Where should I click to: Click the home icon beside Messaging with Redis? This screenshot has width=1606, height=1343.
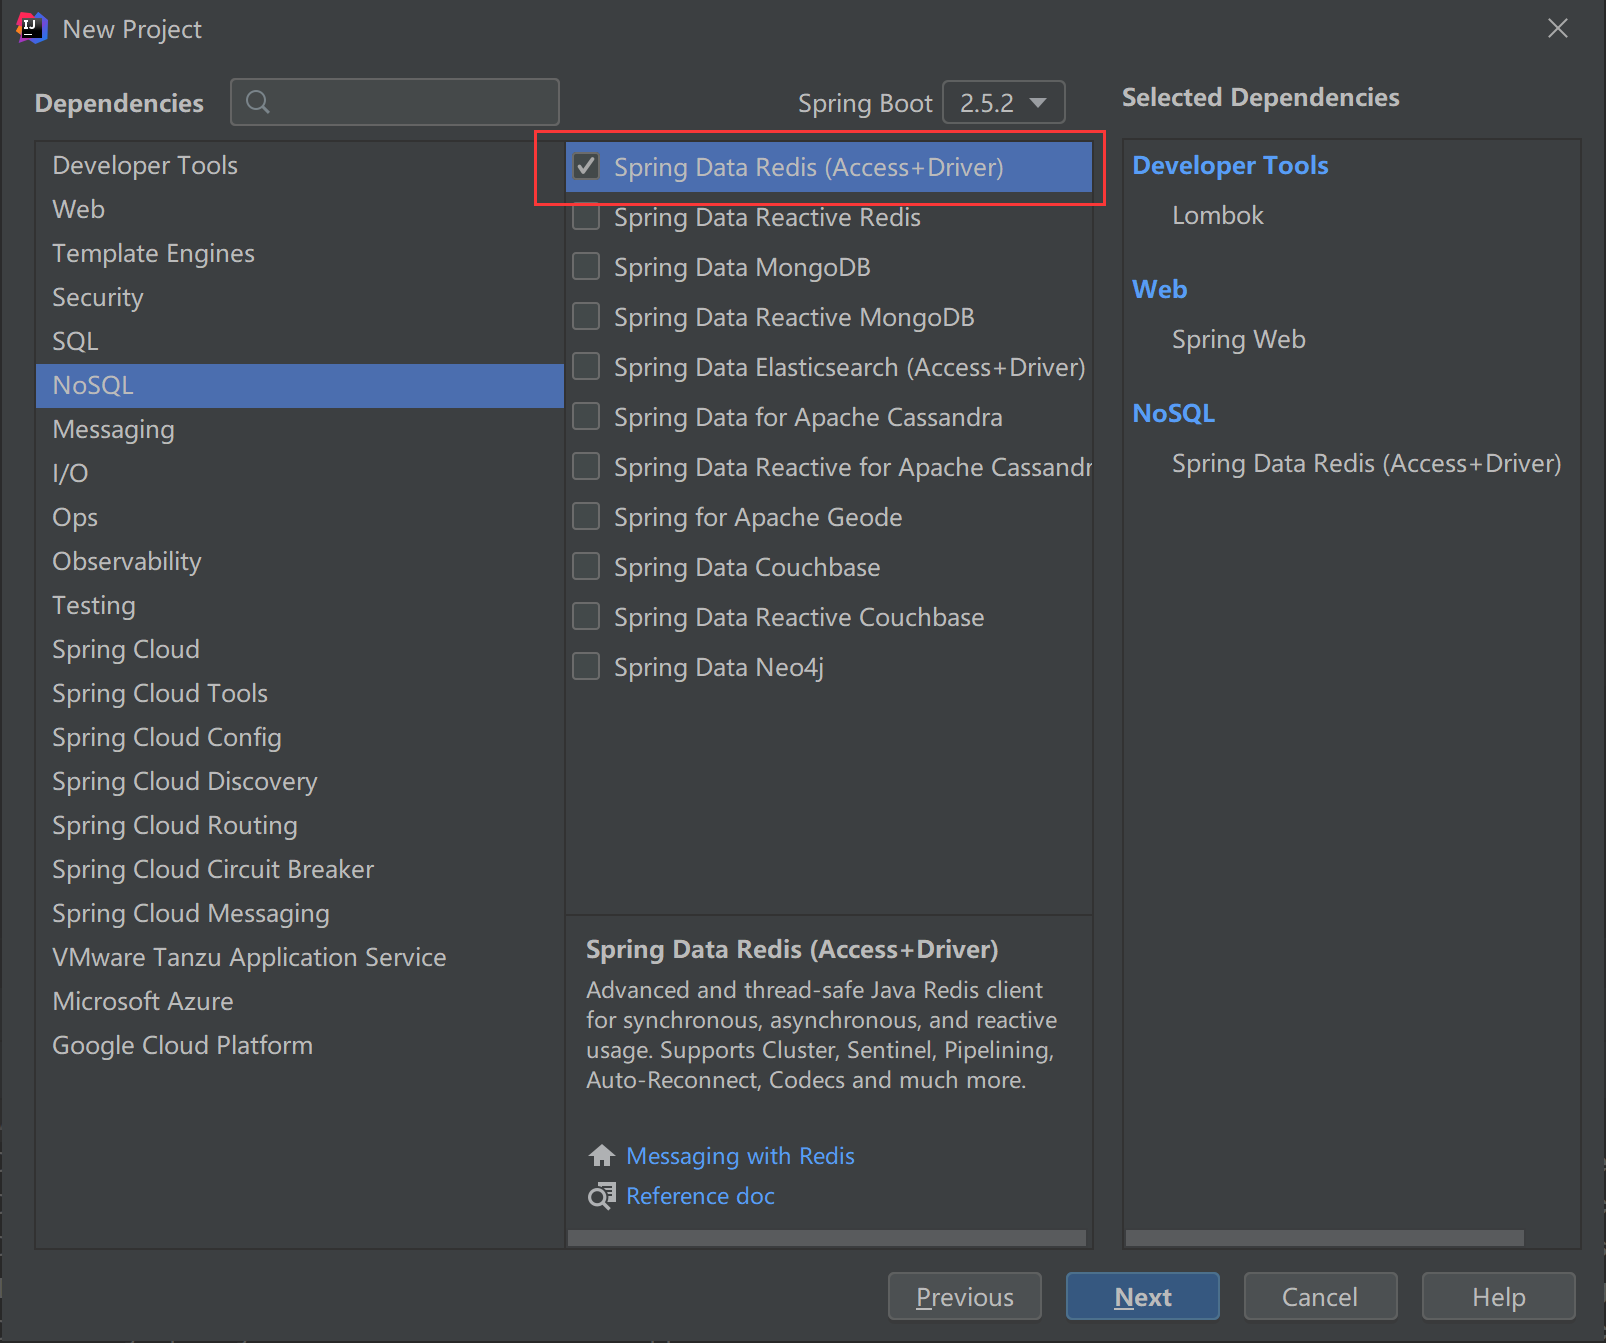click(x=602, y=1156)
